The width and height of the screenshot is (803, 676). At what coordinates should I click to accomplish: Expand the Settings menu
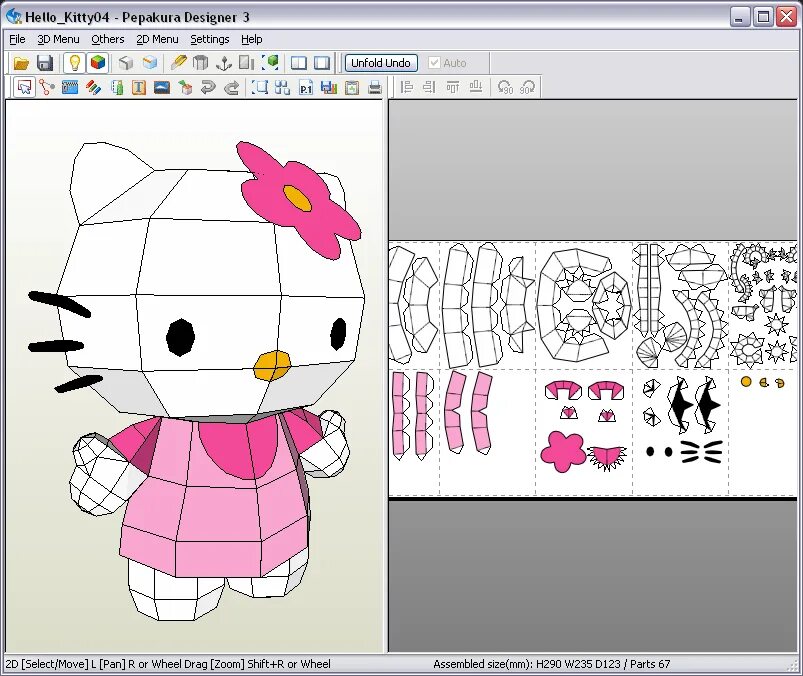pos(209,39)
